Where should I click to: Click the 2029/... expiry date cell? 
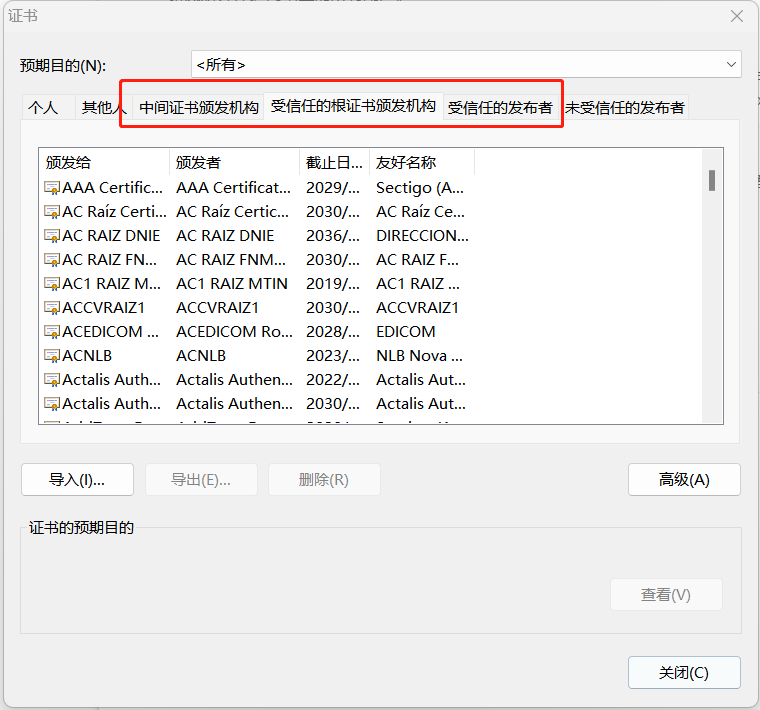(333, 188)
